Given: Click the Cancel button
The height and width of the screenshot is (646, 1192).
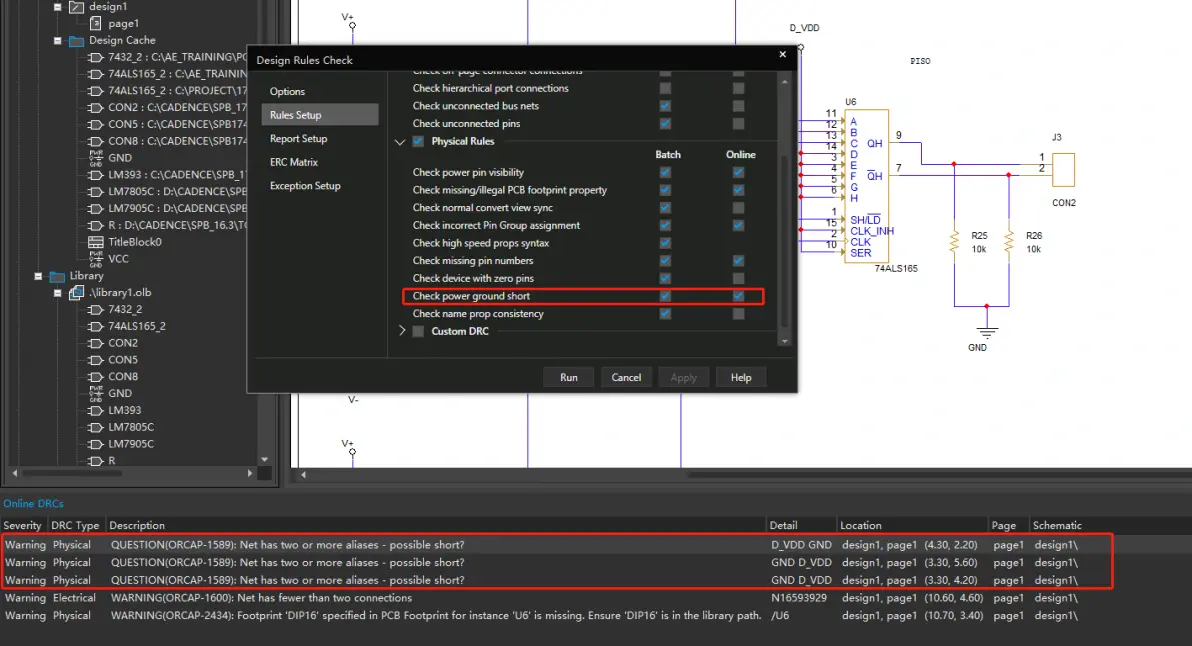Looking at the screenshot, I should pyautogui.click(x=626, y=377).
